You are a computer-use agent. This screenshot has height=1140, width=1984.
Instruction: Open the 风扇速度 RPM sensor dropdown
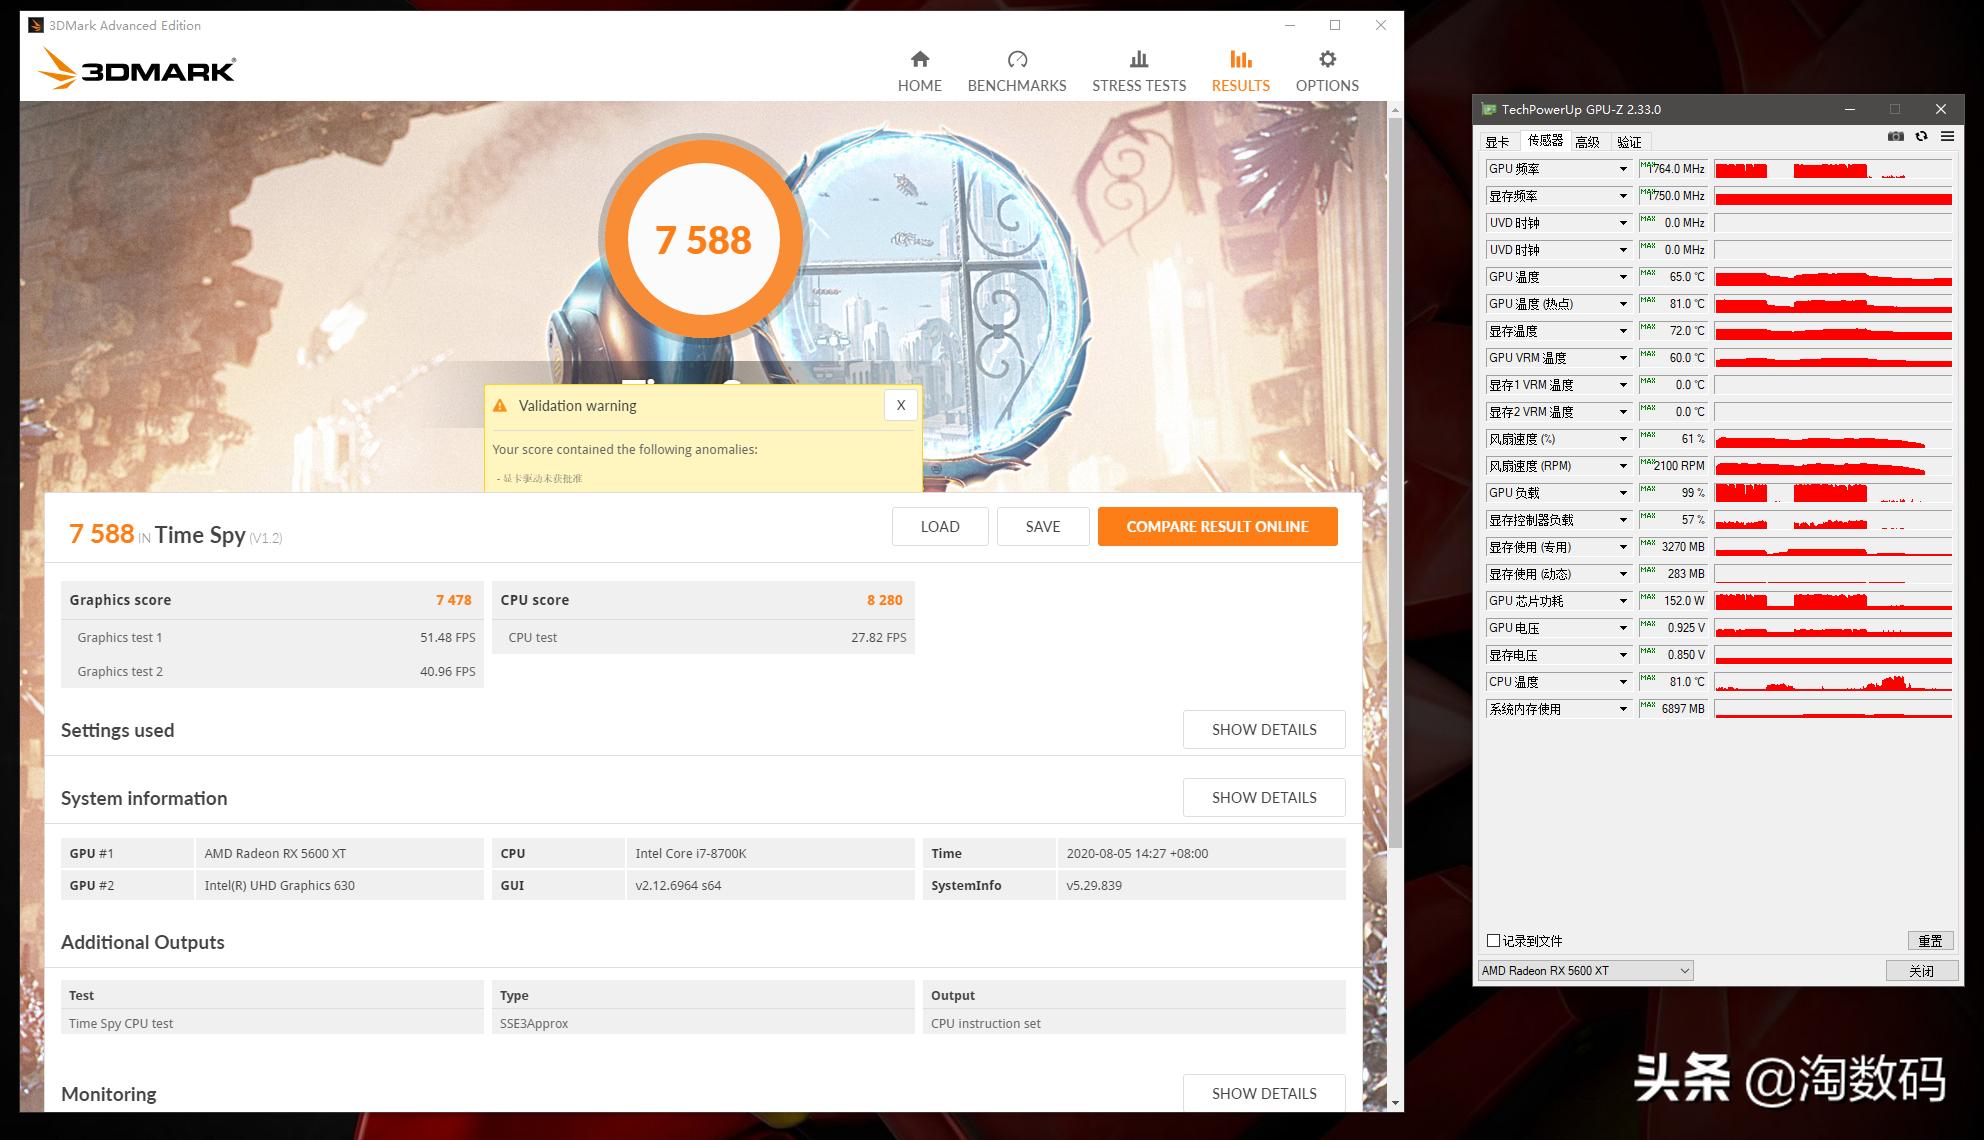tap(1624, 466)
